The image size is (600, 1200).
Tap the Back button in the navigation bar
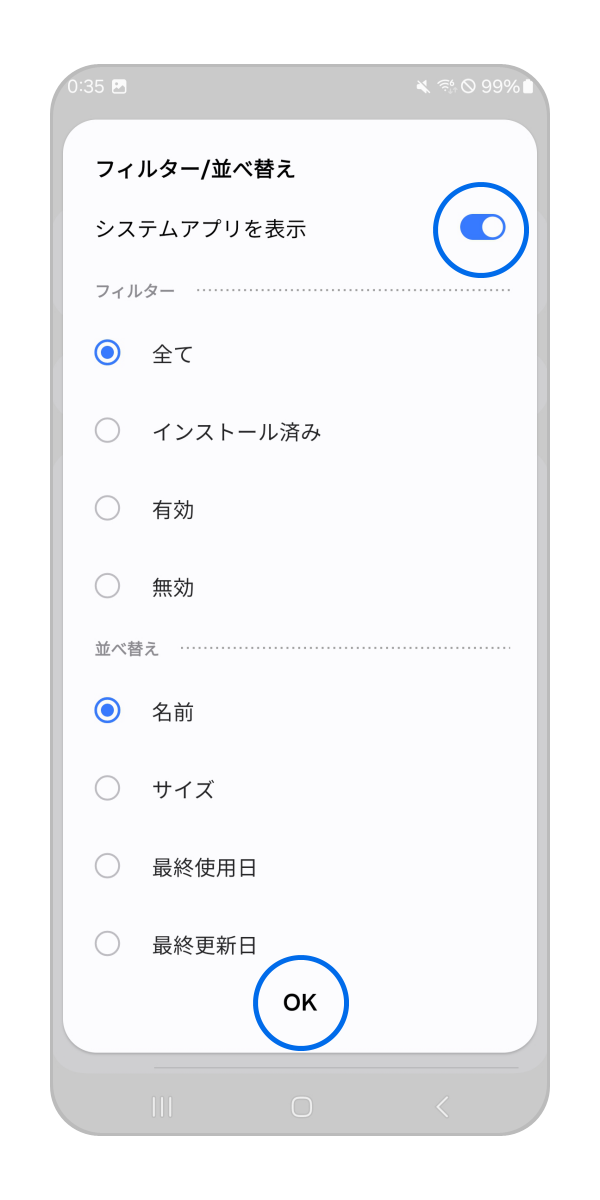(443, 1107)
